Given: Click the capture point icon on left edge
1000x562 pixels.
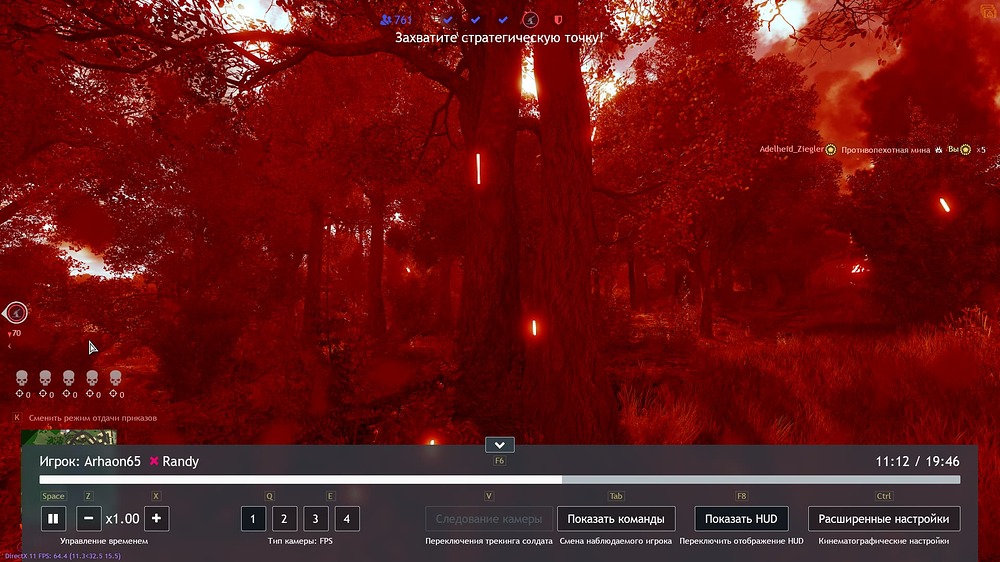Looking at the screenshot, I should pyautogui.click(x=16, y=313).
